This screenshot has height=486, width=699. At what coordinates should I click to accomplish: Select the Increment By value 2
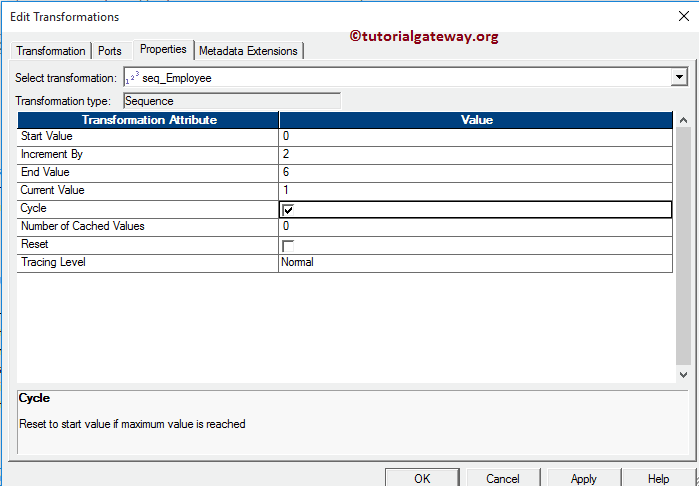tap(475, 155)
